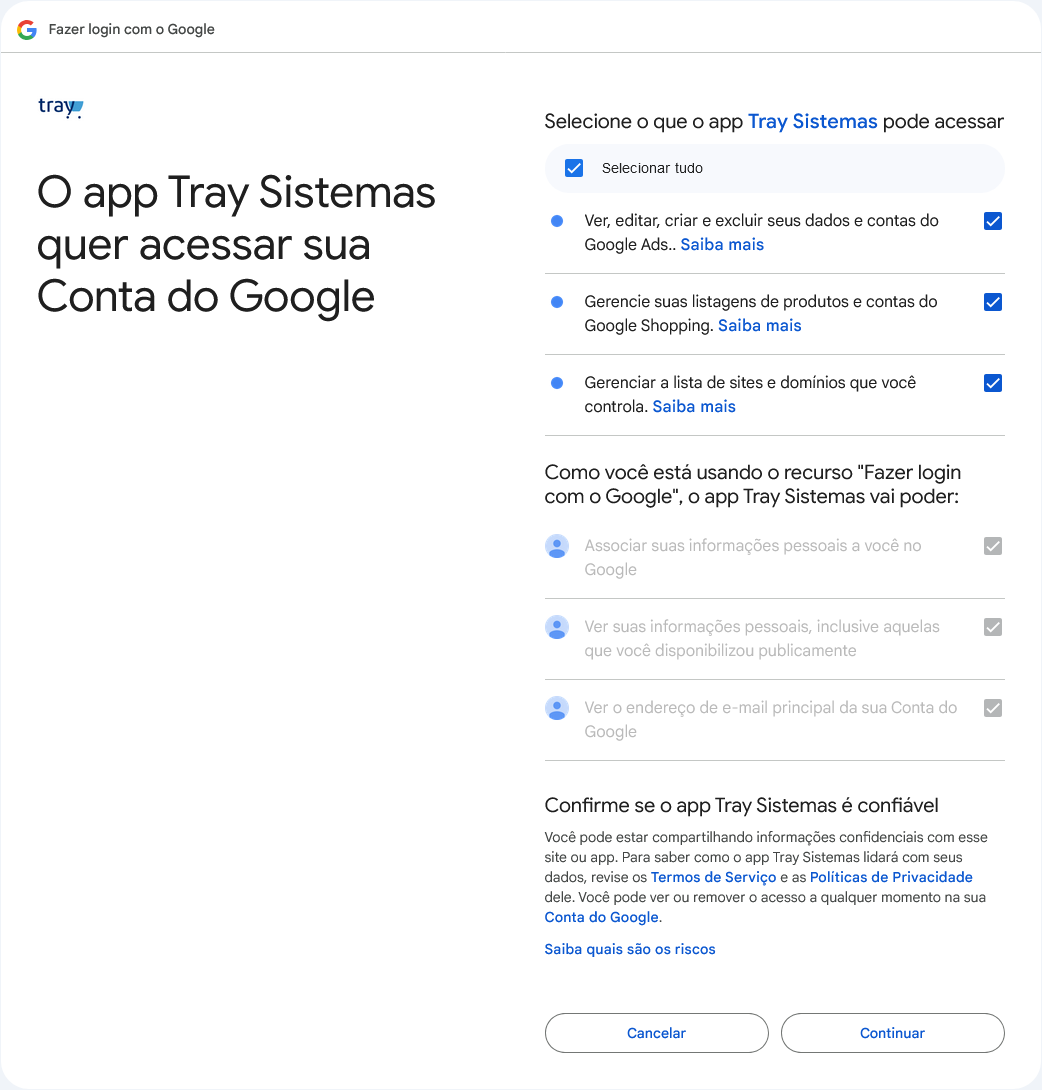Click the greyed endereço de e-mail checkbox

coord(993,708)
